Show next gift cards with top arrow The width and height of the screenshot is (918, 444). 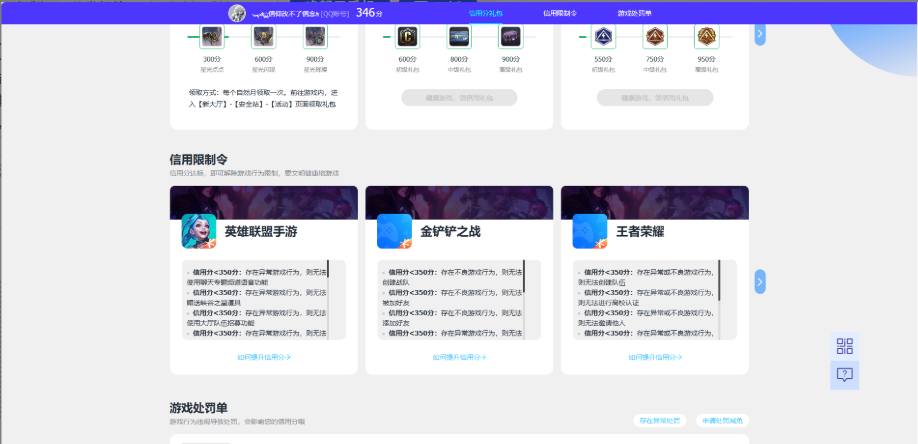click(760, 33)
